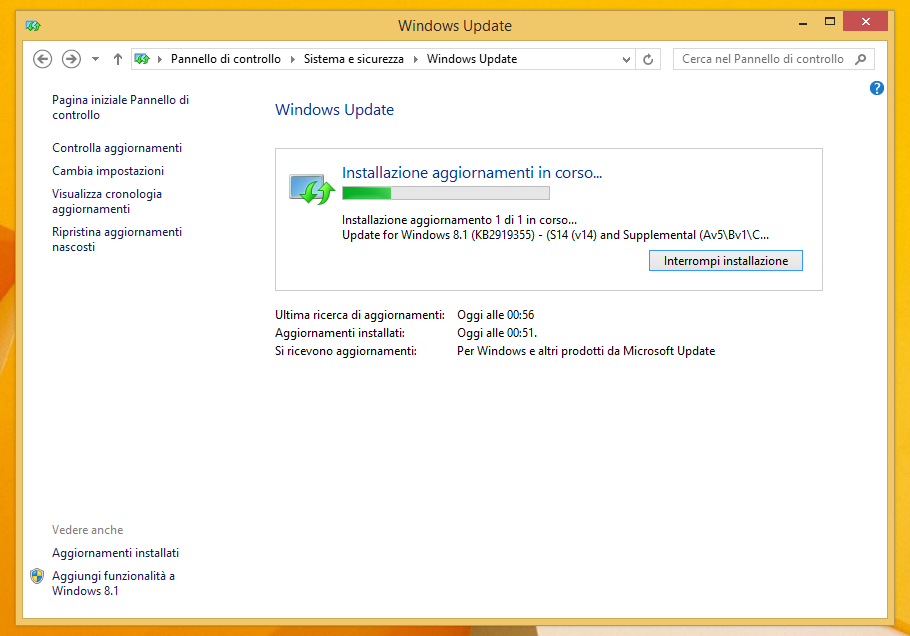Click the Forward navigation arrow
This screenshot has width=910, height=636.
coord(71,59)
